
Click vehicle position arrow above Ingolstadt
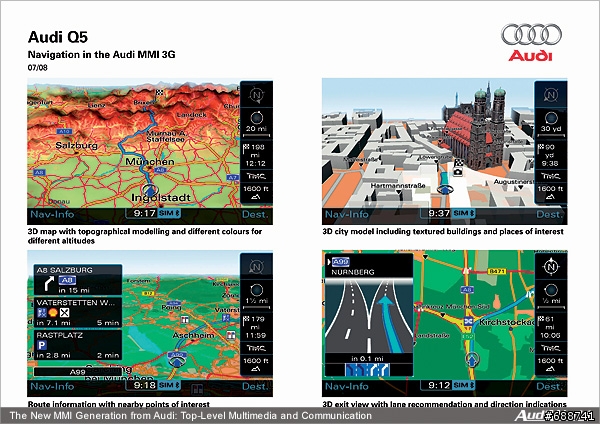[x=150, y=189]
